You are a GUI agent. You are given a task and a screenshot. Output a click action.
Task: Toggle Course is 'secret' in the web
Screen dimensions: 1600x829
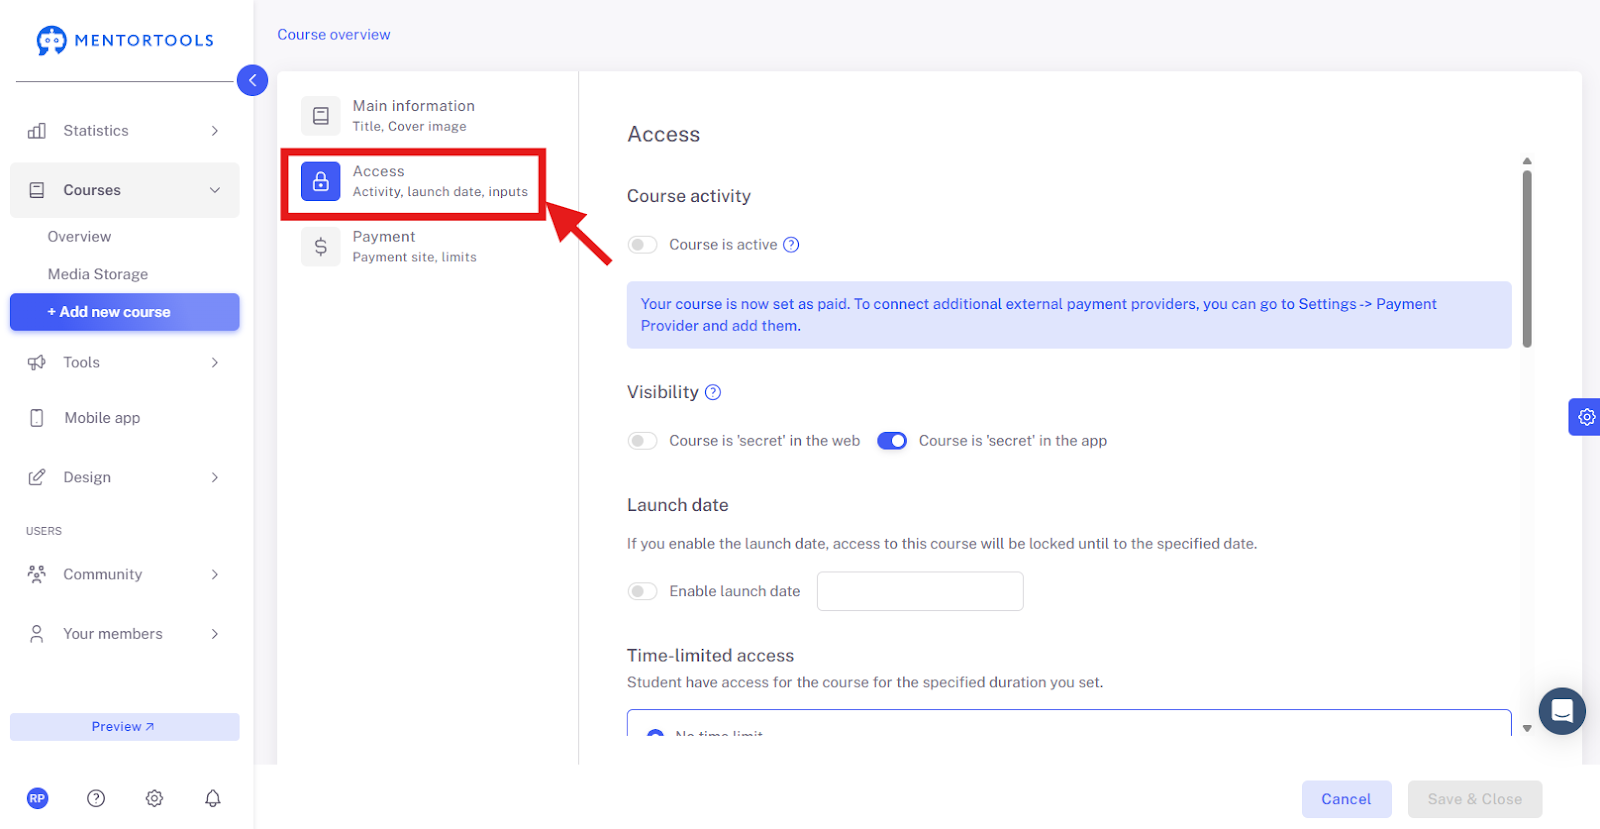pos(642,441)
